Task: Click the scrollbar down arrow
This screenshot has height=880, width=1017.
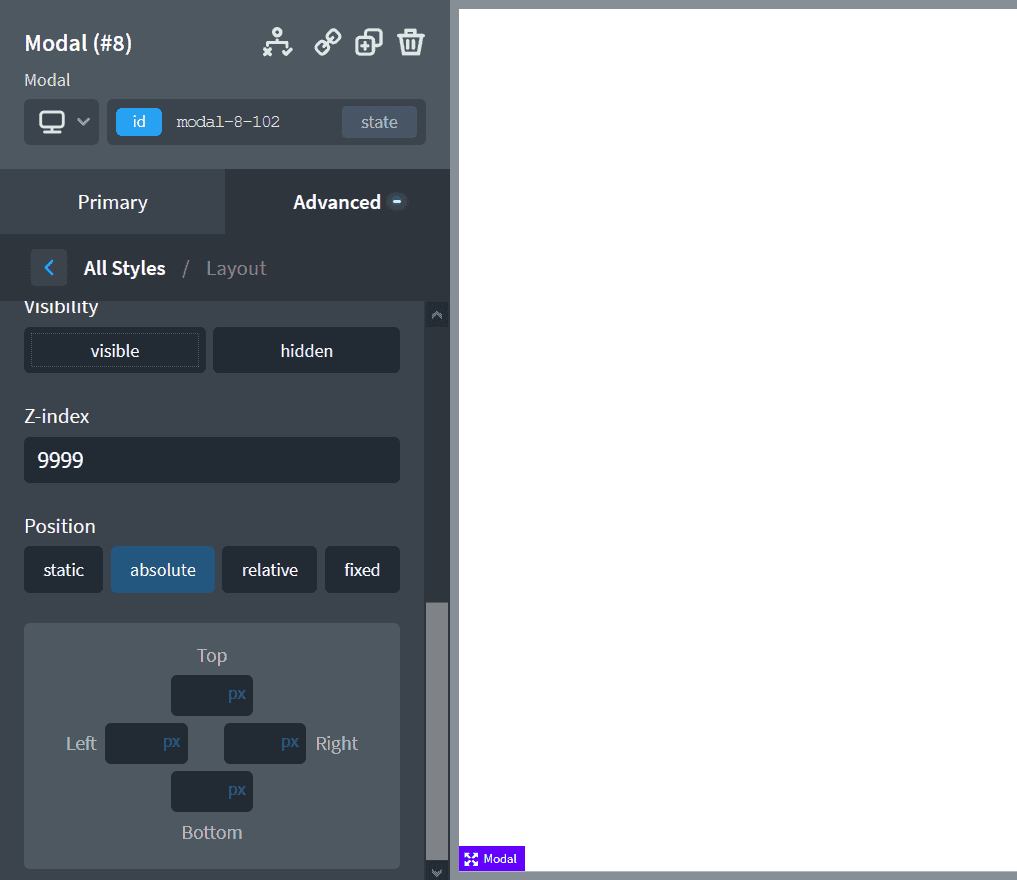Action: (x=437, y=872)
